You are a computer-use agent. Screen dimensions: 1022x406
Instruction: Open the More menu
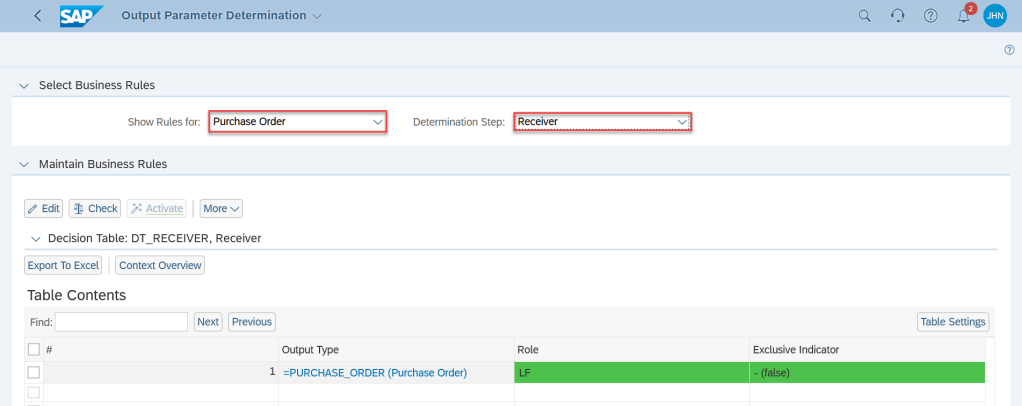(221, 208)
